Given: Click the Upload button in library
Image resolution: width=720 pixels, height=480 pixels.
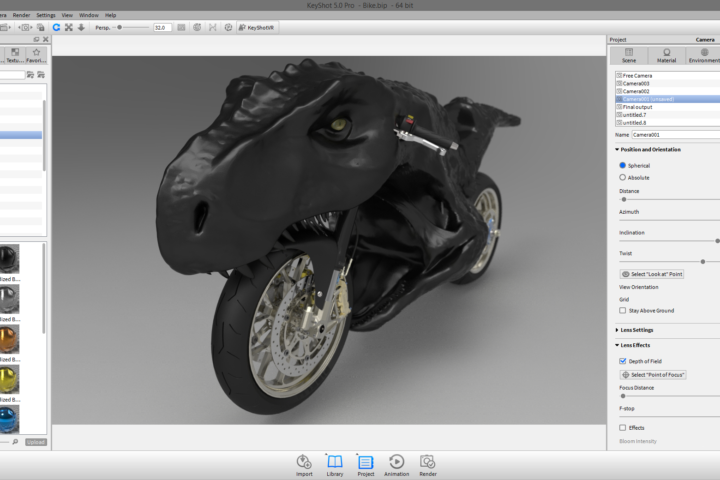Looking at the screenshot, I should (36, 442).
